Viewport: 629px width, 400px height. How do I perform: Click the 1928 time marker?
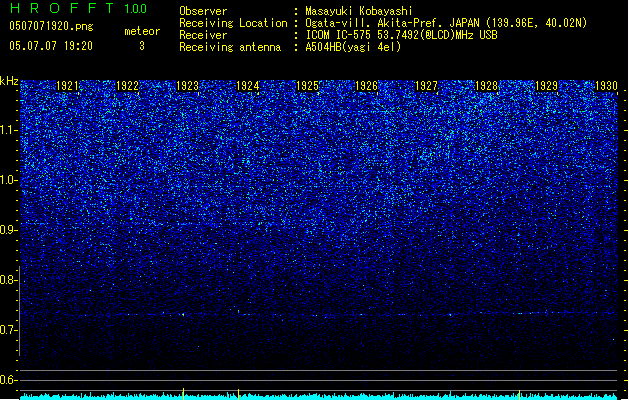click(487, 86)
